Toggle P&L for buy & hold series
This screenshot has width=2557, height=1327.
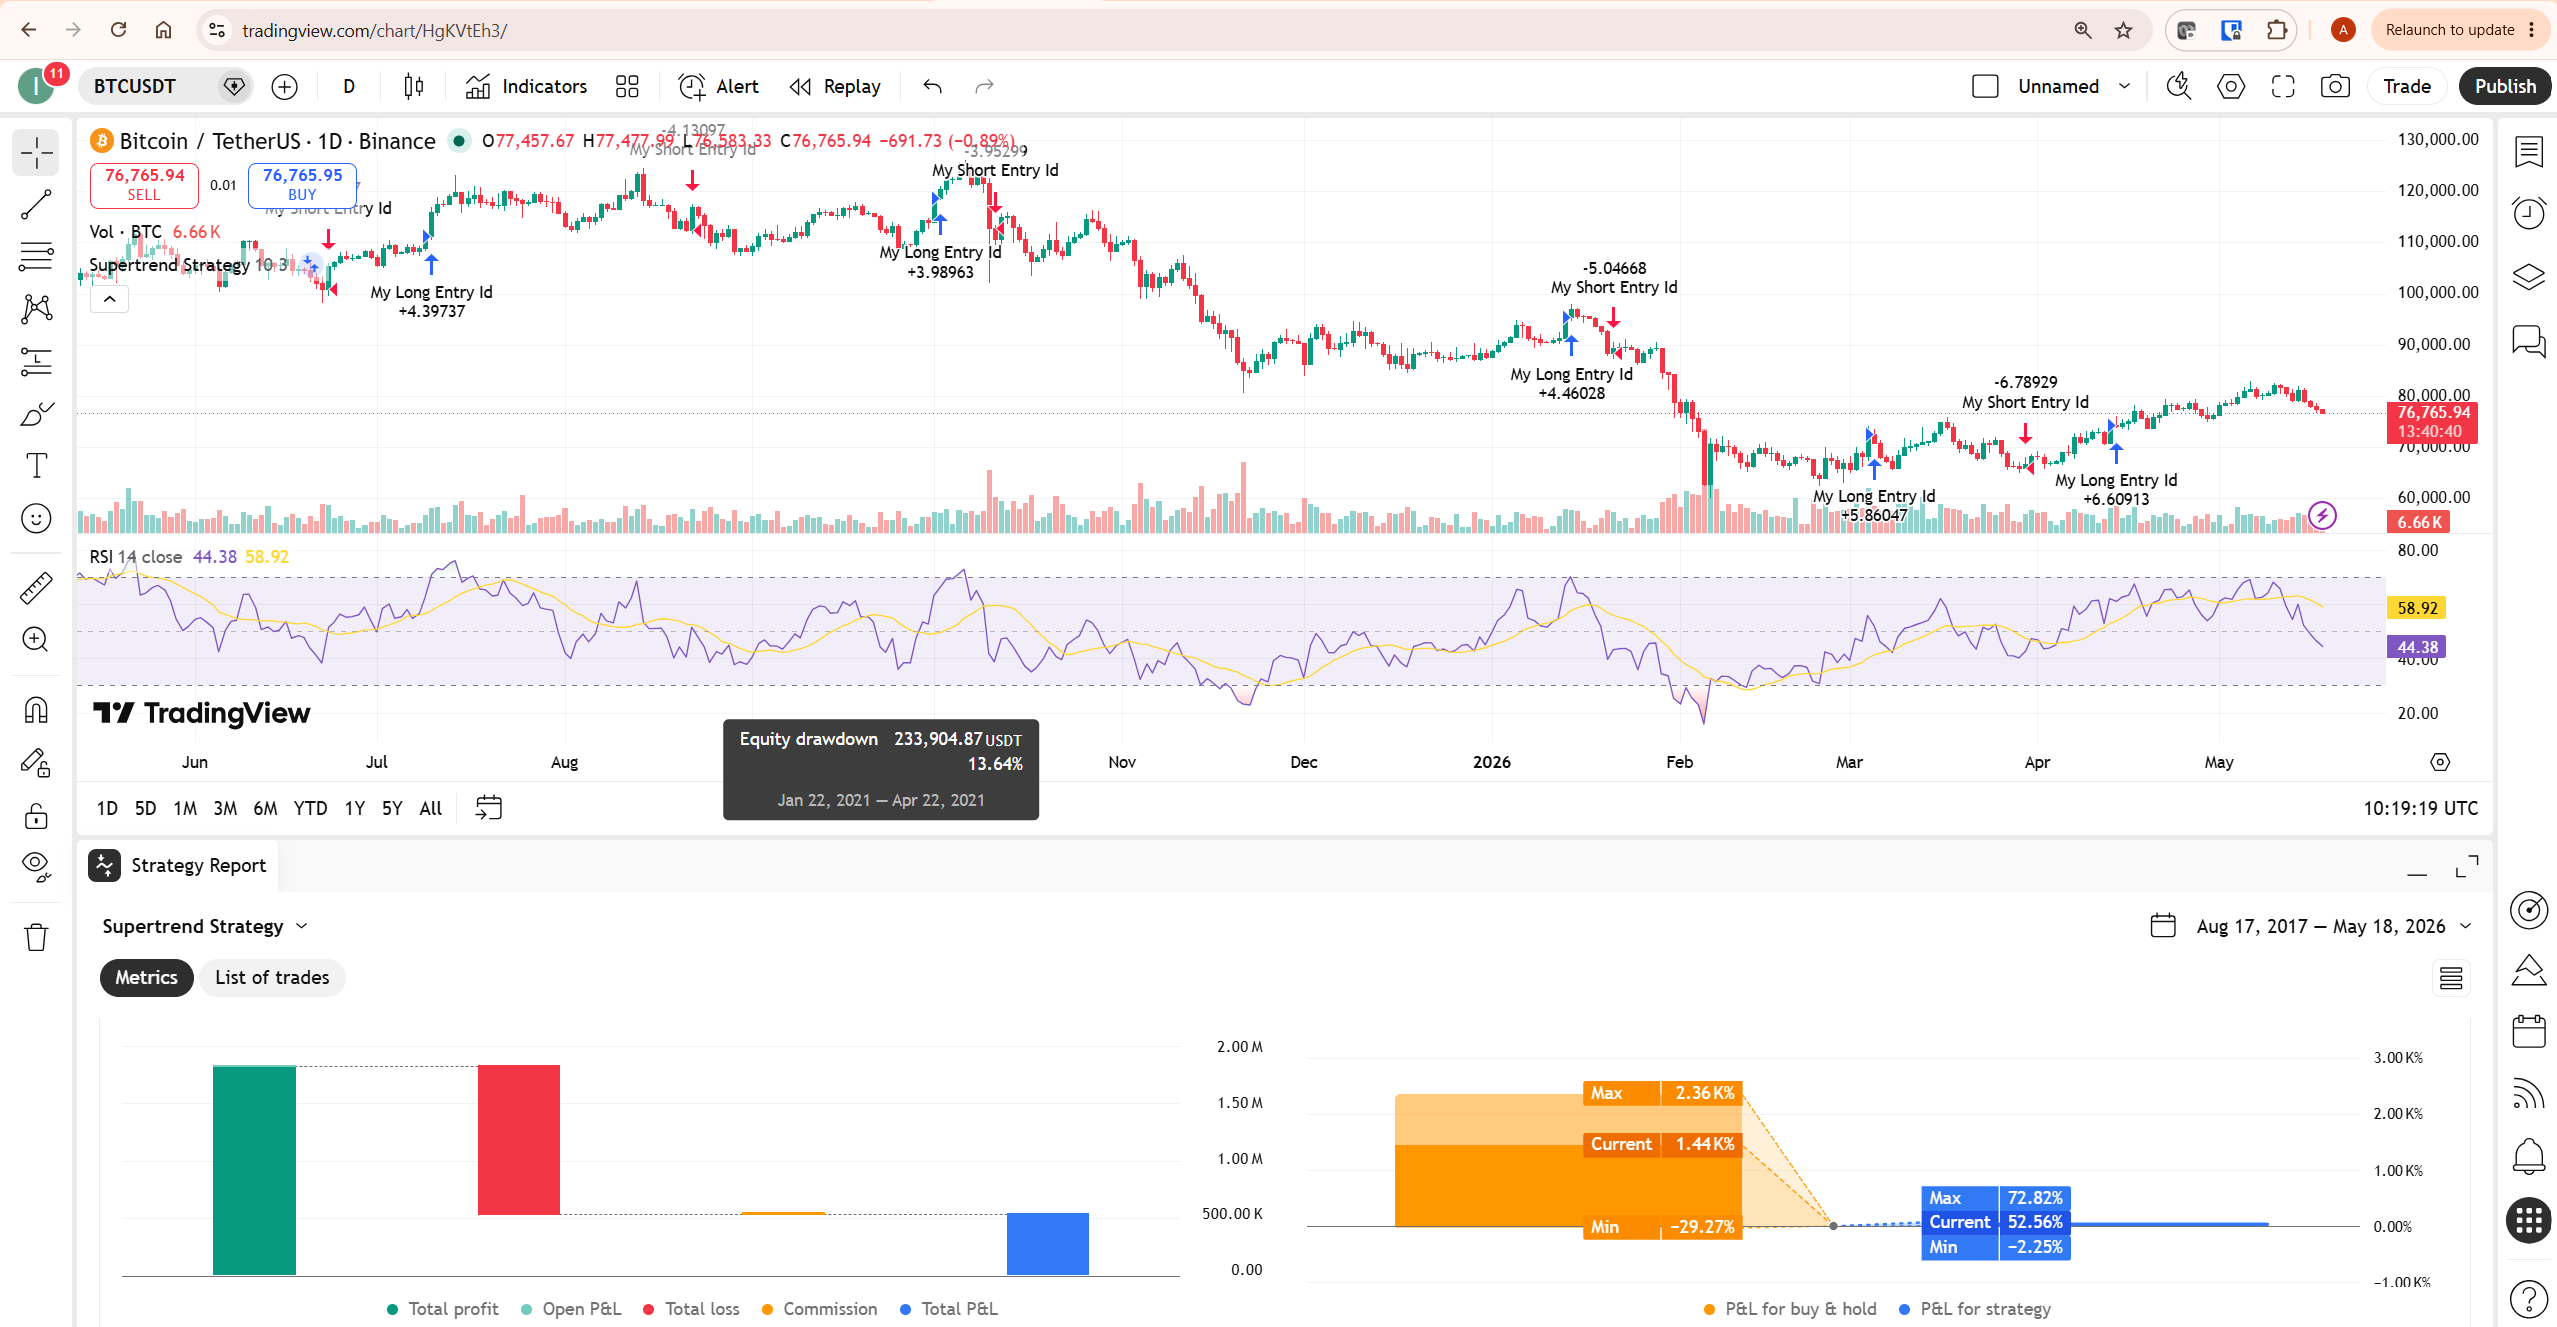coord(1790,1310)
